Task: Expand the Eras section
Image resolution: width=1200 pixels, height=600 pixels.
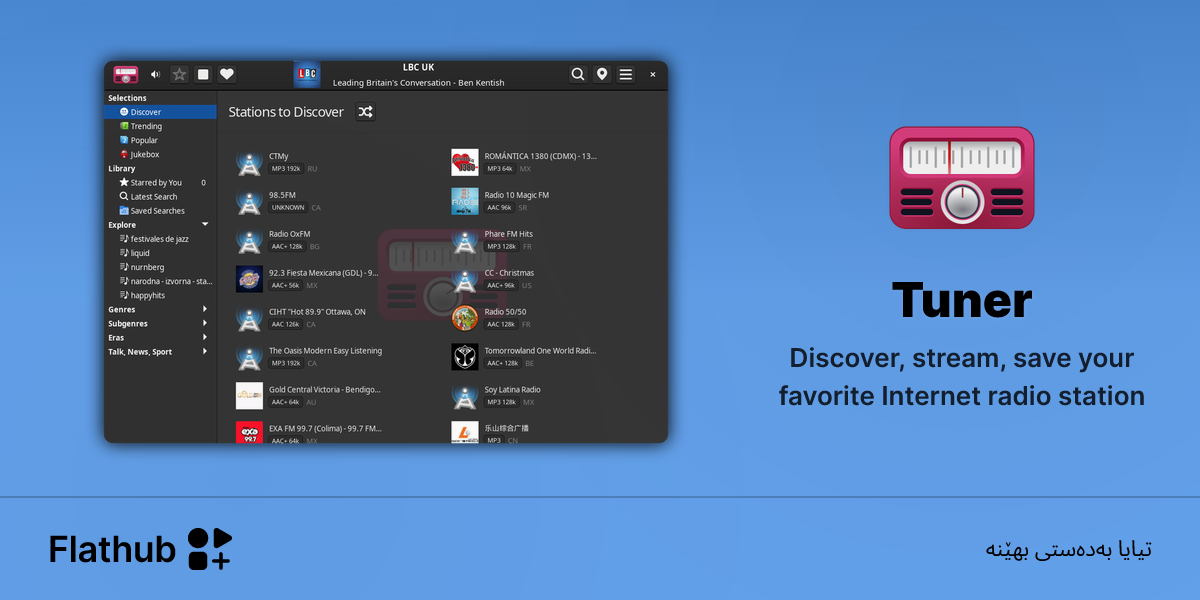Action: point(205,337)
